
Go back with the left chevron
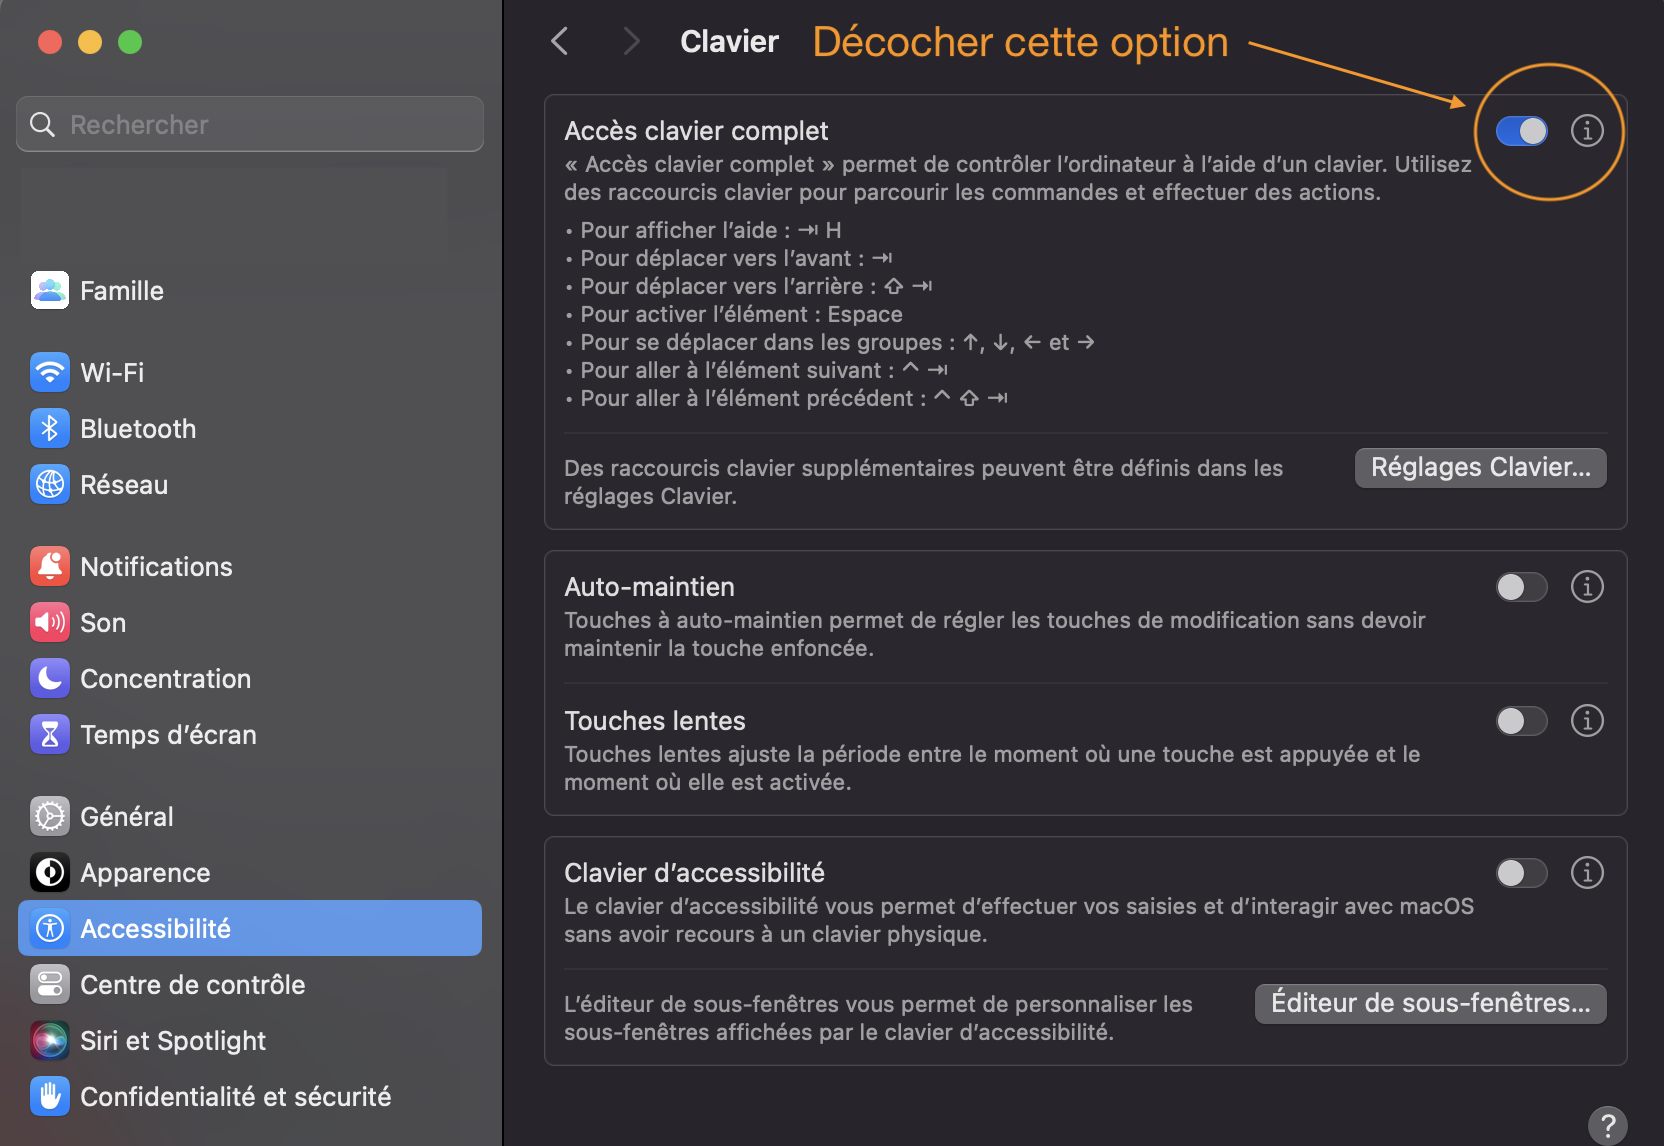point(560,41)
